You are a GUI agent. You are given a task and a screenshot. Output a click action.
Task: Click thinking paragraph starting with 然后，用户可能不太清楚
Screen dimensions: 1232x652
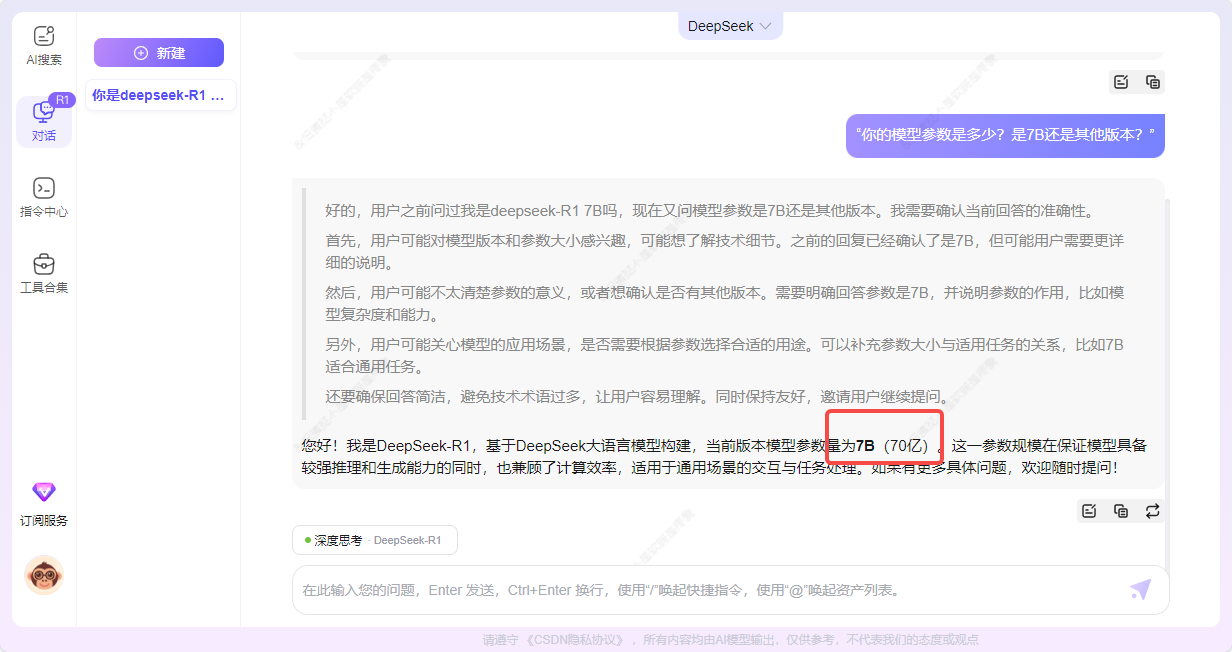[724, 303]
